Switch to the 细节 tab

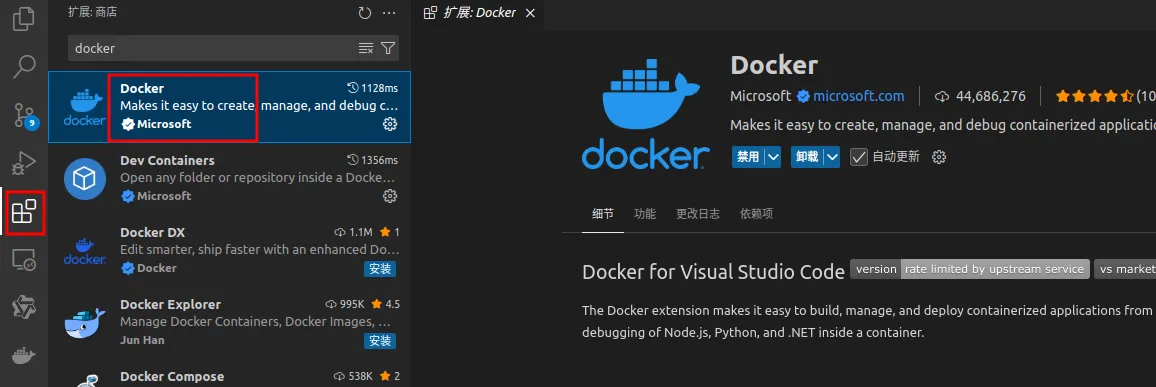[x=602, y=214]
